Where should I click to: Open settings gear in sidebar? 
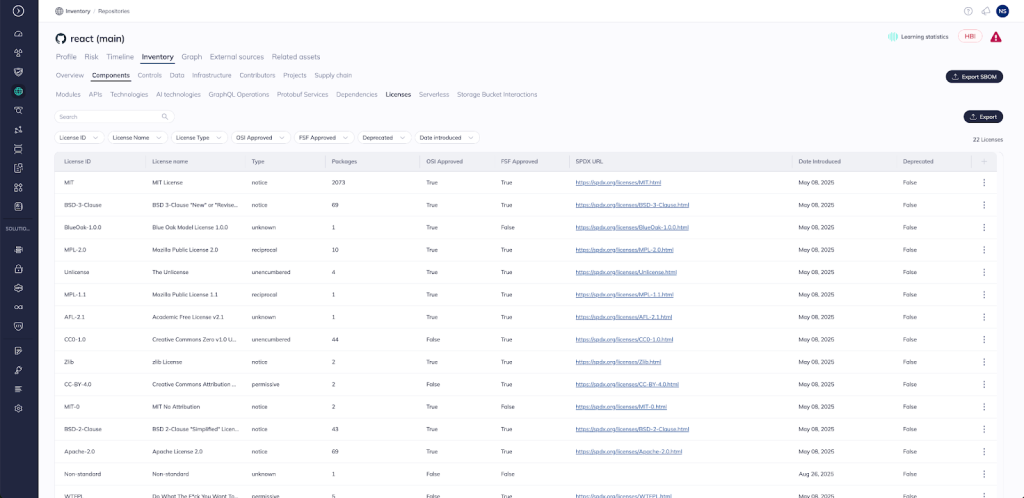(18, 409)
